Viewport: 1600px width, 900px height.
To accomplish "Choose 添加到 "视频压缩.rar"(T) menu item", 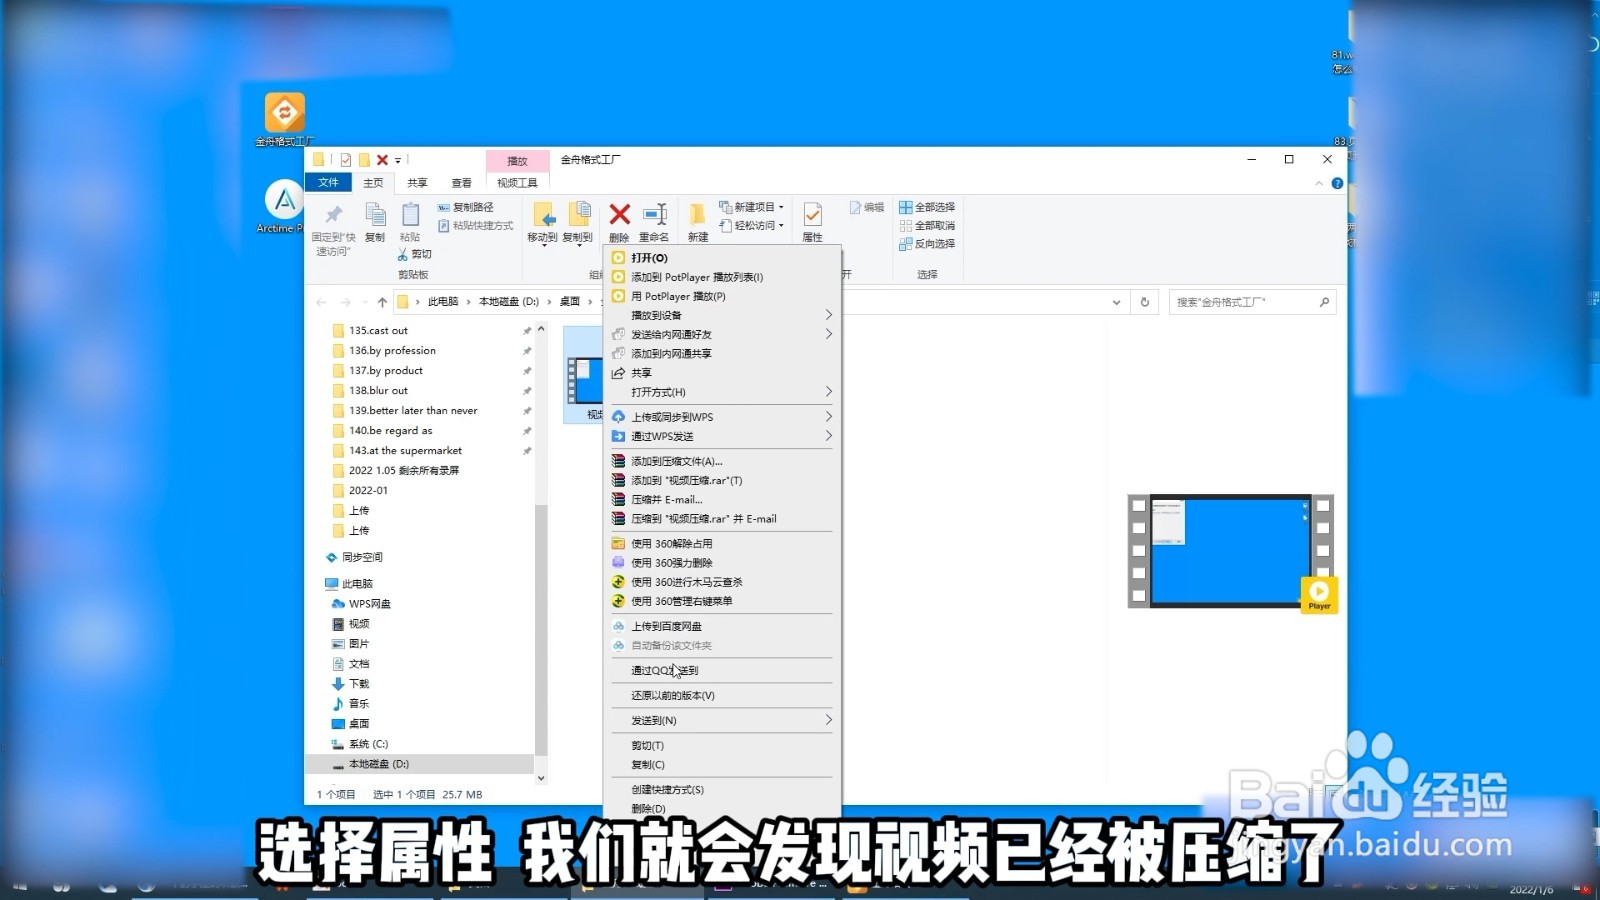I will (721, 480).
